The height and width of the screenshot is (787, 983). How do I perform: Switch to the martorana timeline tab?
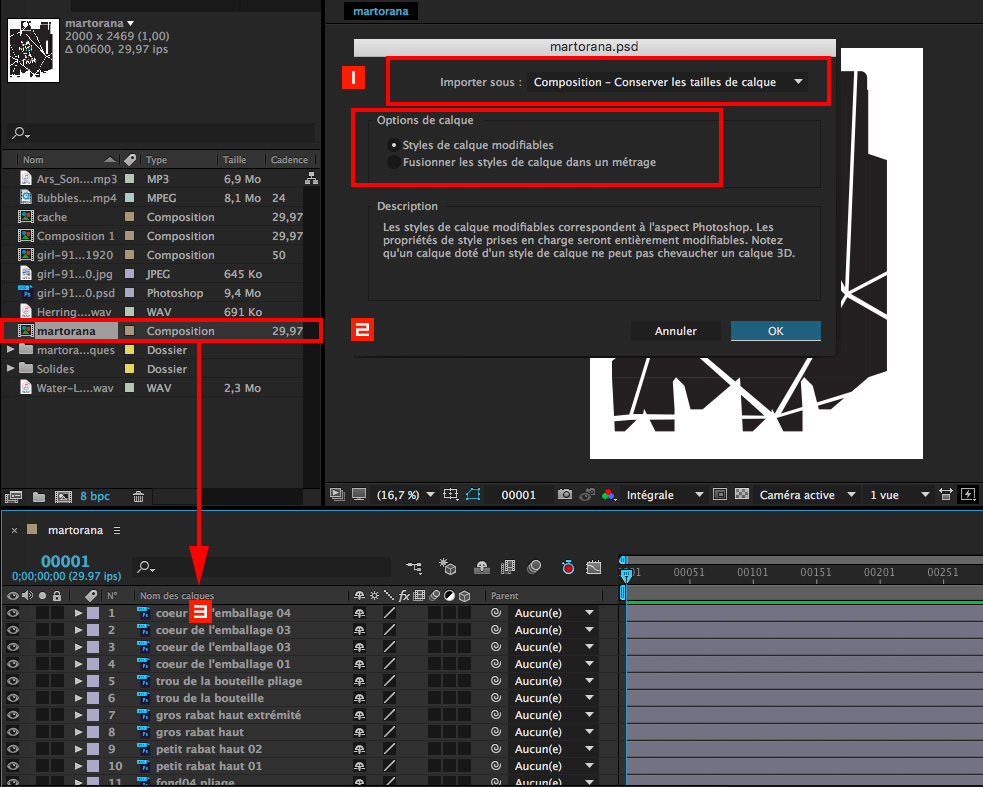point(74,530)
